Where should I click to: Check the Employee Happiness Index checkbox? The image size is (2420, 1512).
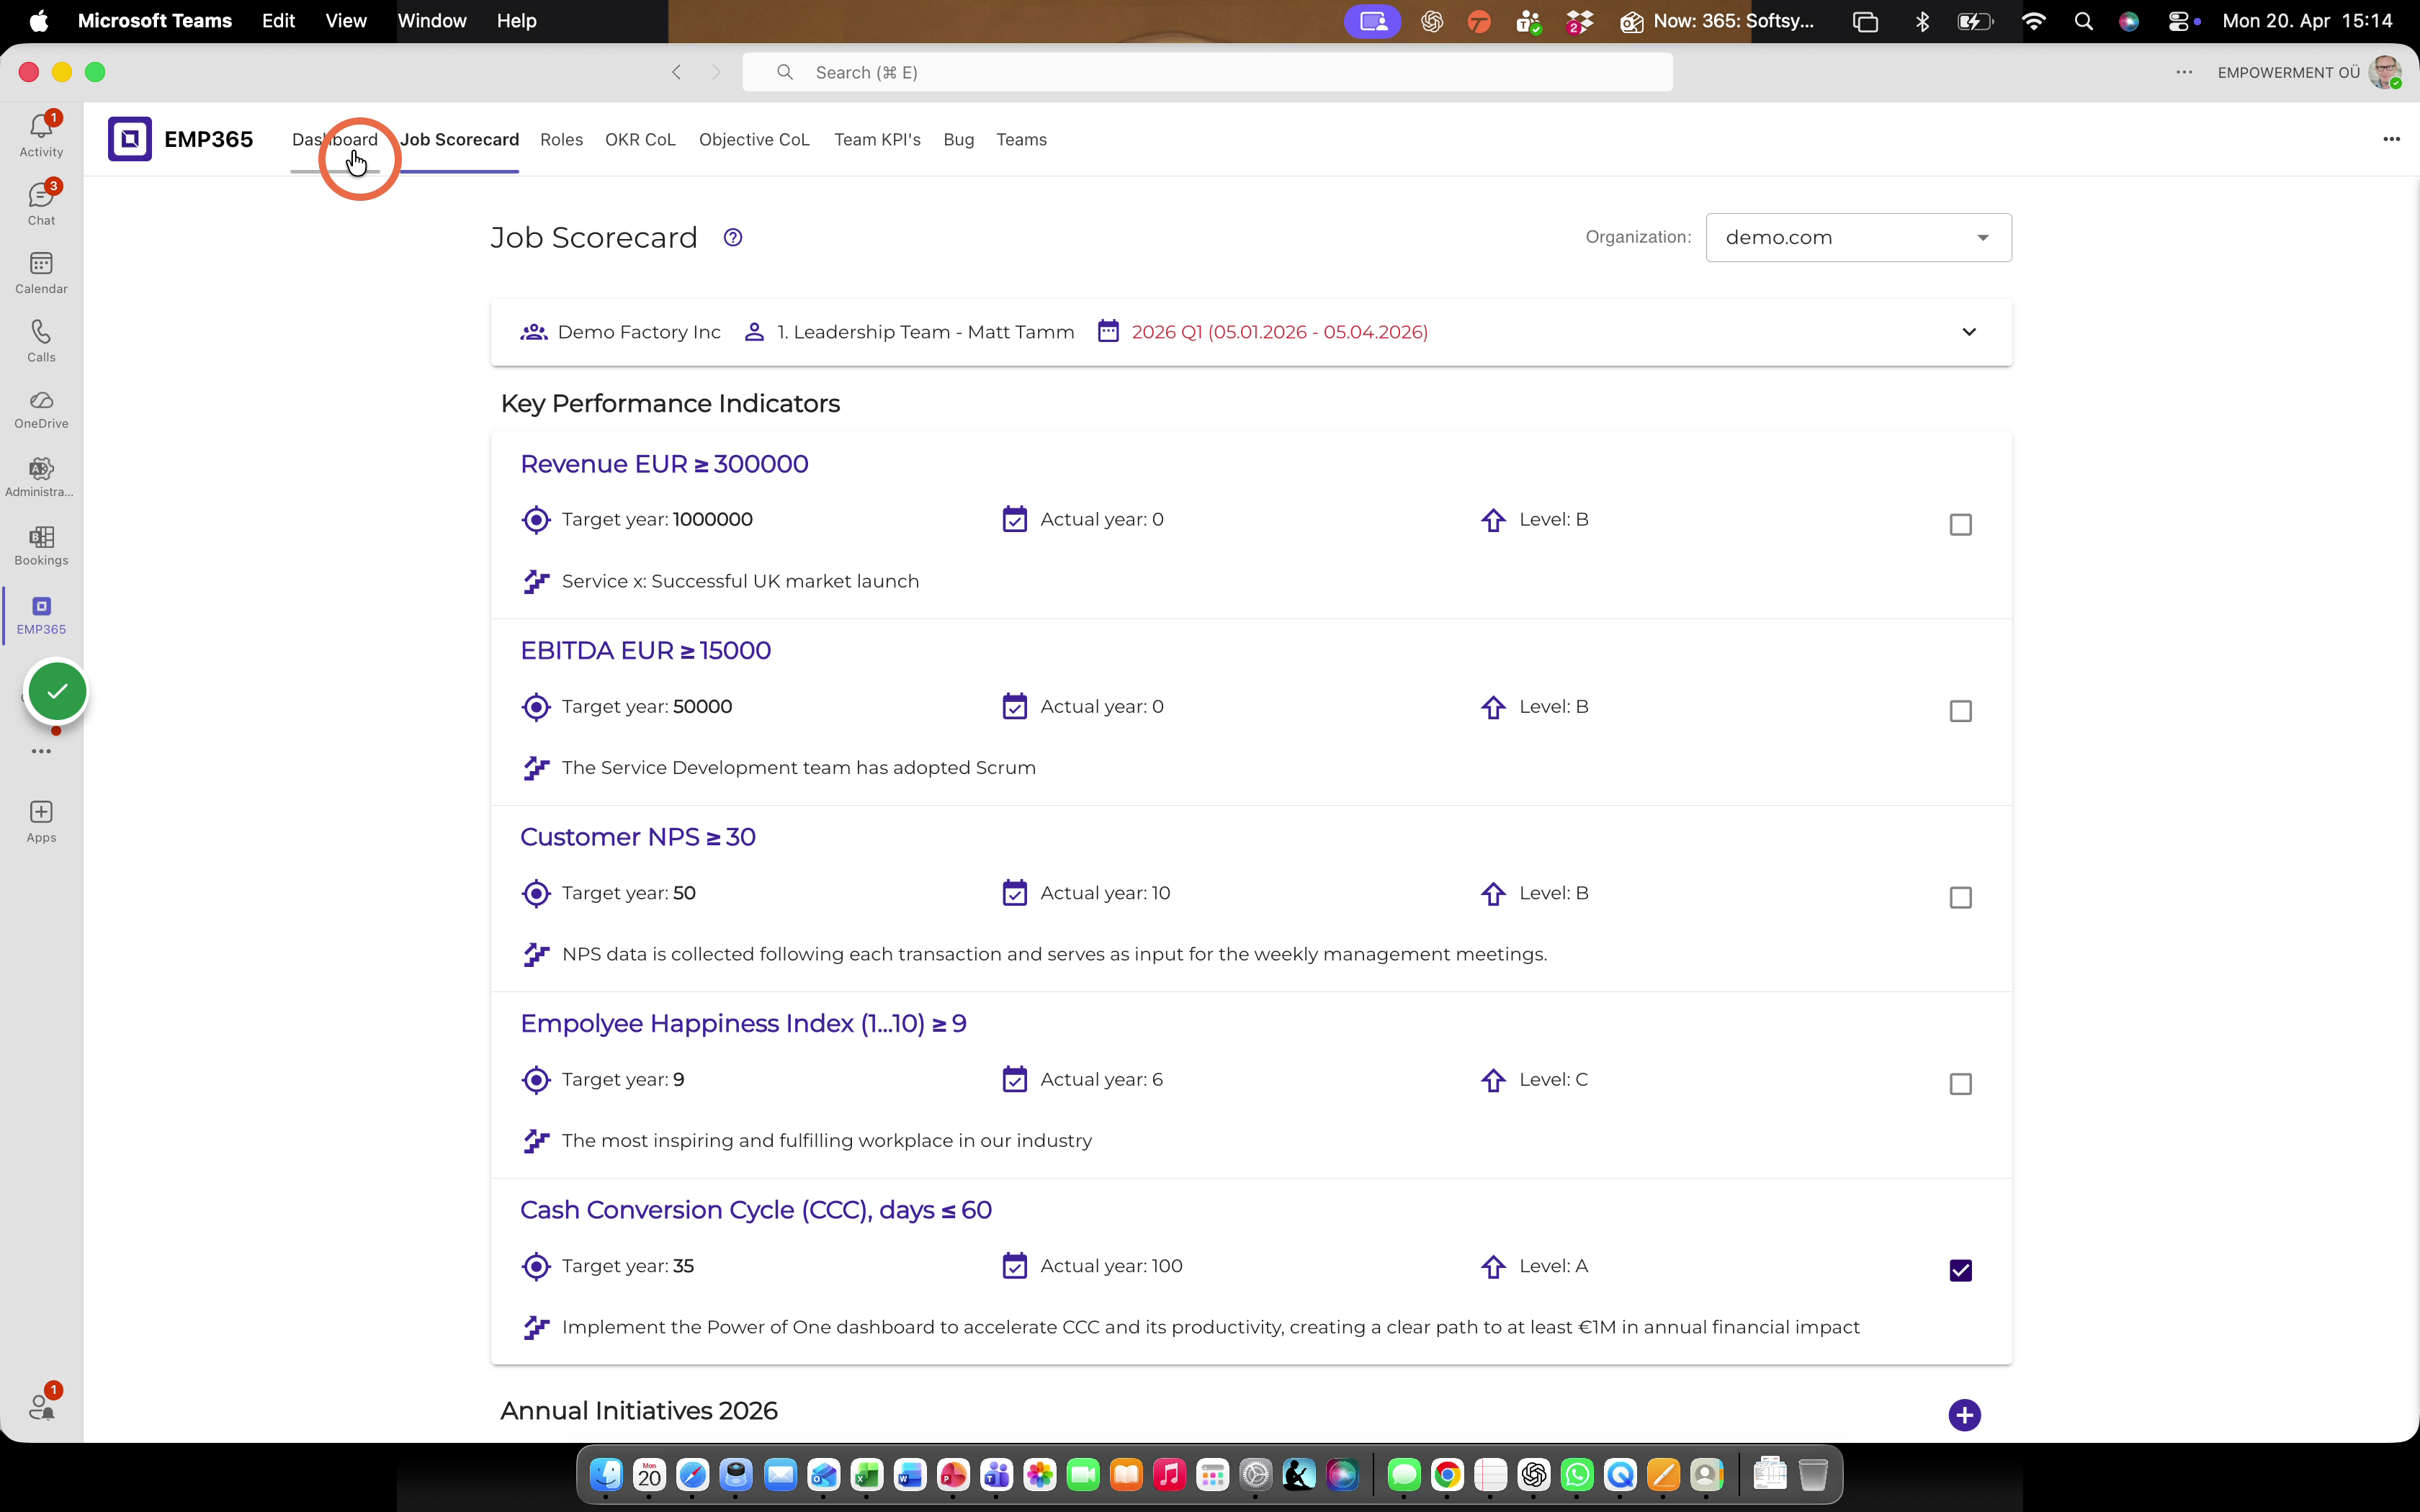(1960, 1084)
